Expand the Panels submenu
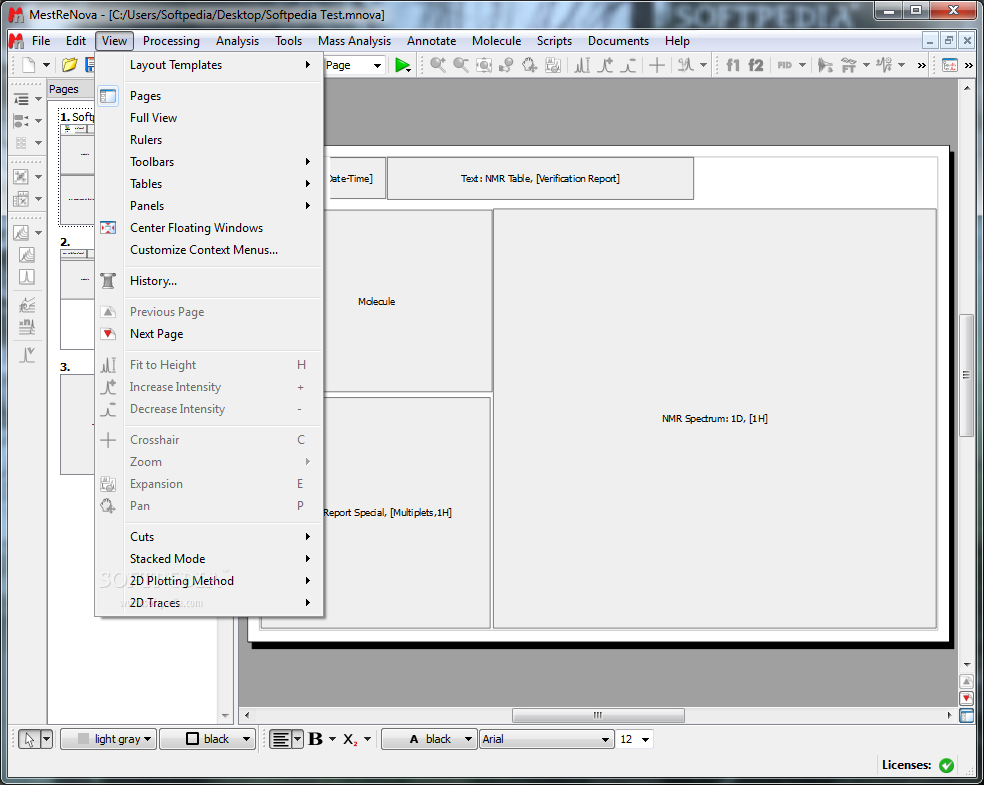Screen dimensions: 984x785 click(x=209, y=206)
